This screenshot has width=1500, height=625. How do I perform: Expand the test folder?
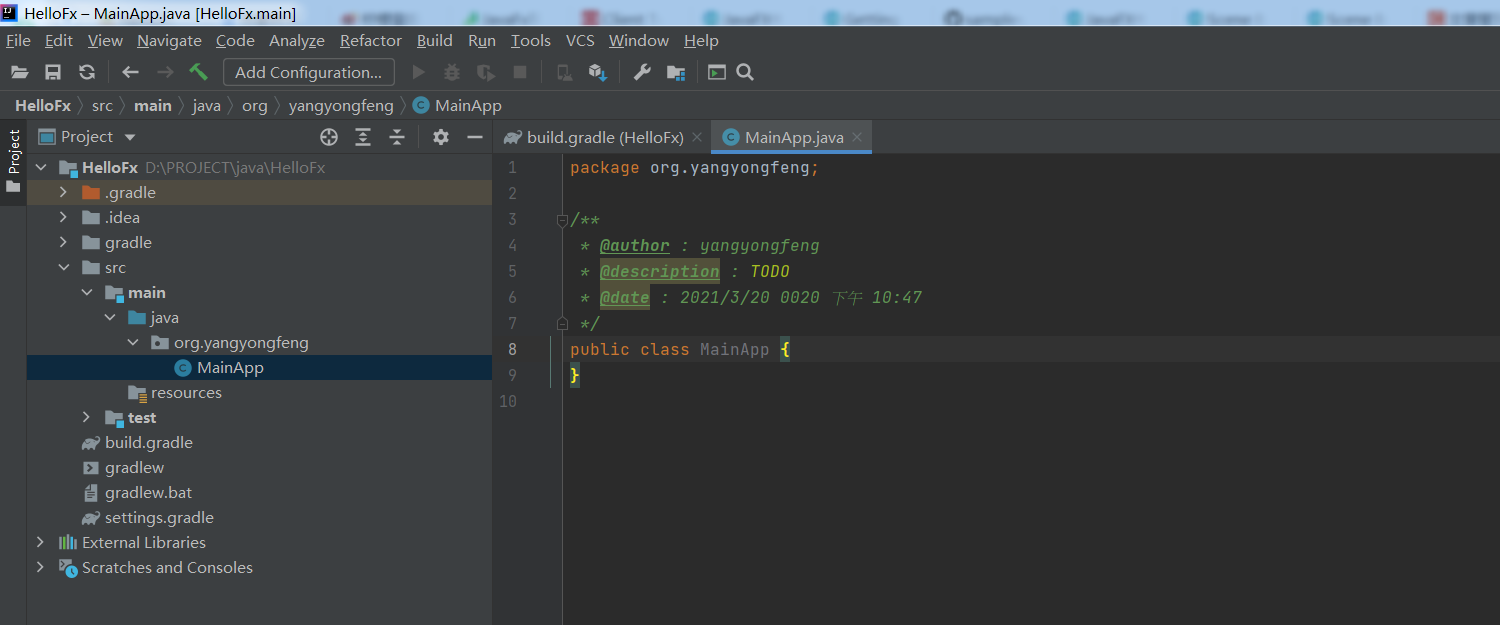click(87, 417)
